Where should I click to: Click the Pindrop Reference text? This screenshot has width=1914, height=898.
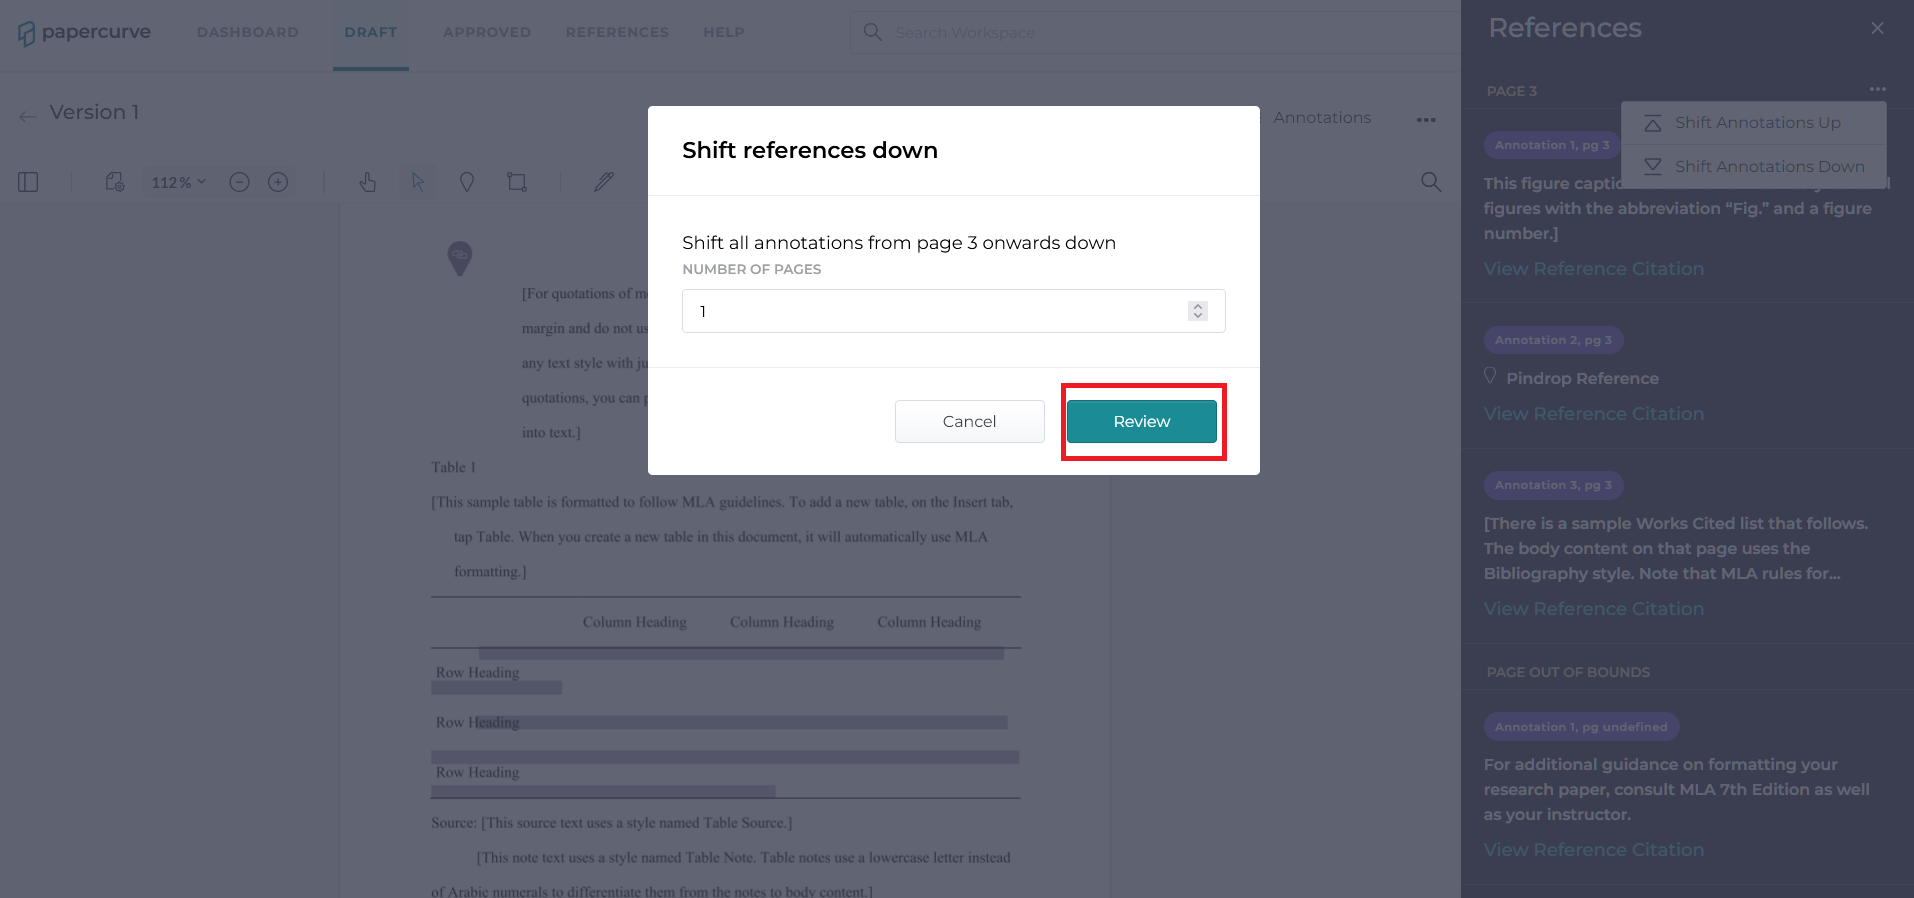point(1582,379)
